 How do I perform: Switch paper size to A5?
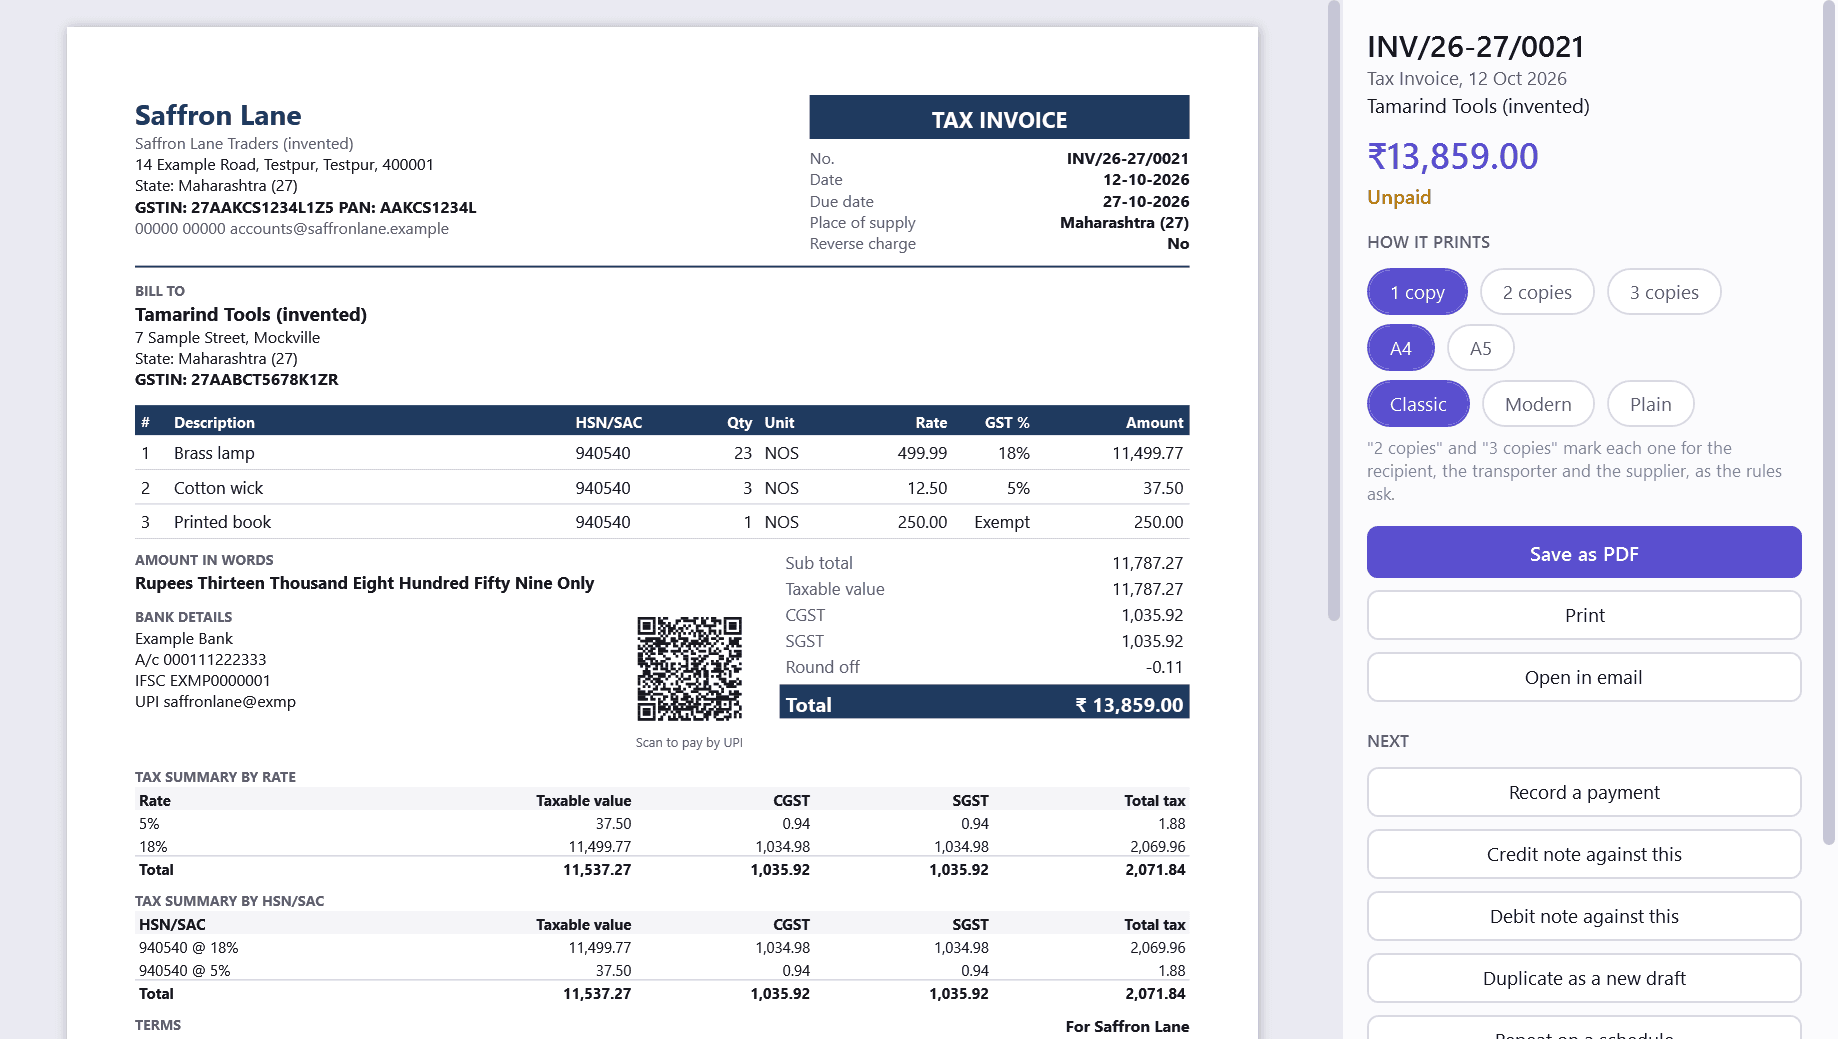[1481, 348]
